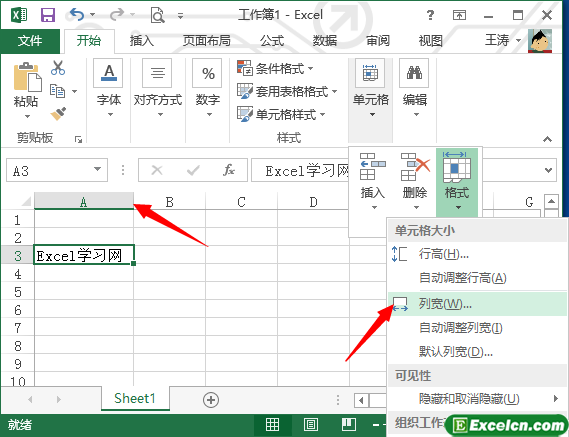
Task: Click the 王涛 account name
Action: tap(497, 40)
